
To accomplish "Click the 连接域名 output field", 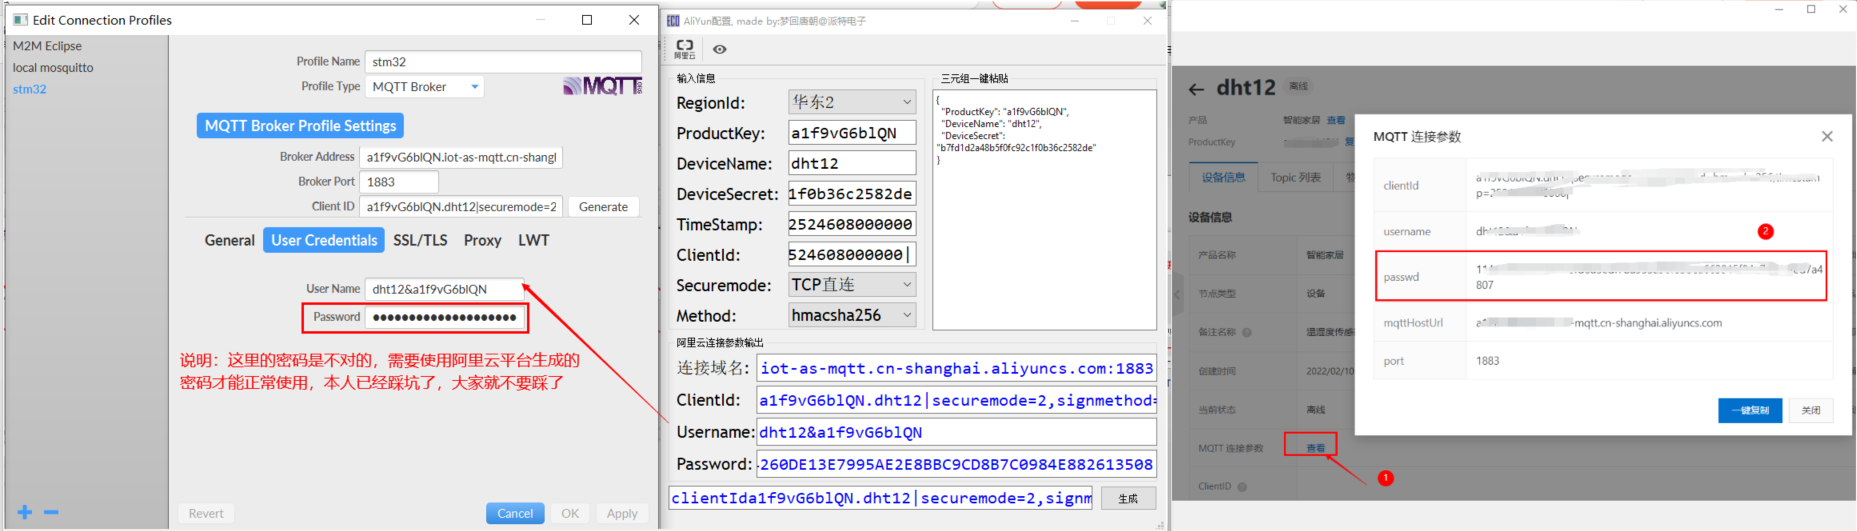I will click(956, 368).
